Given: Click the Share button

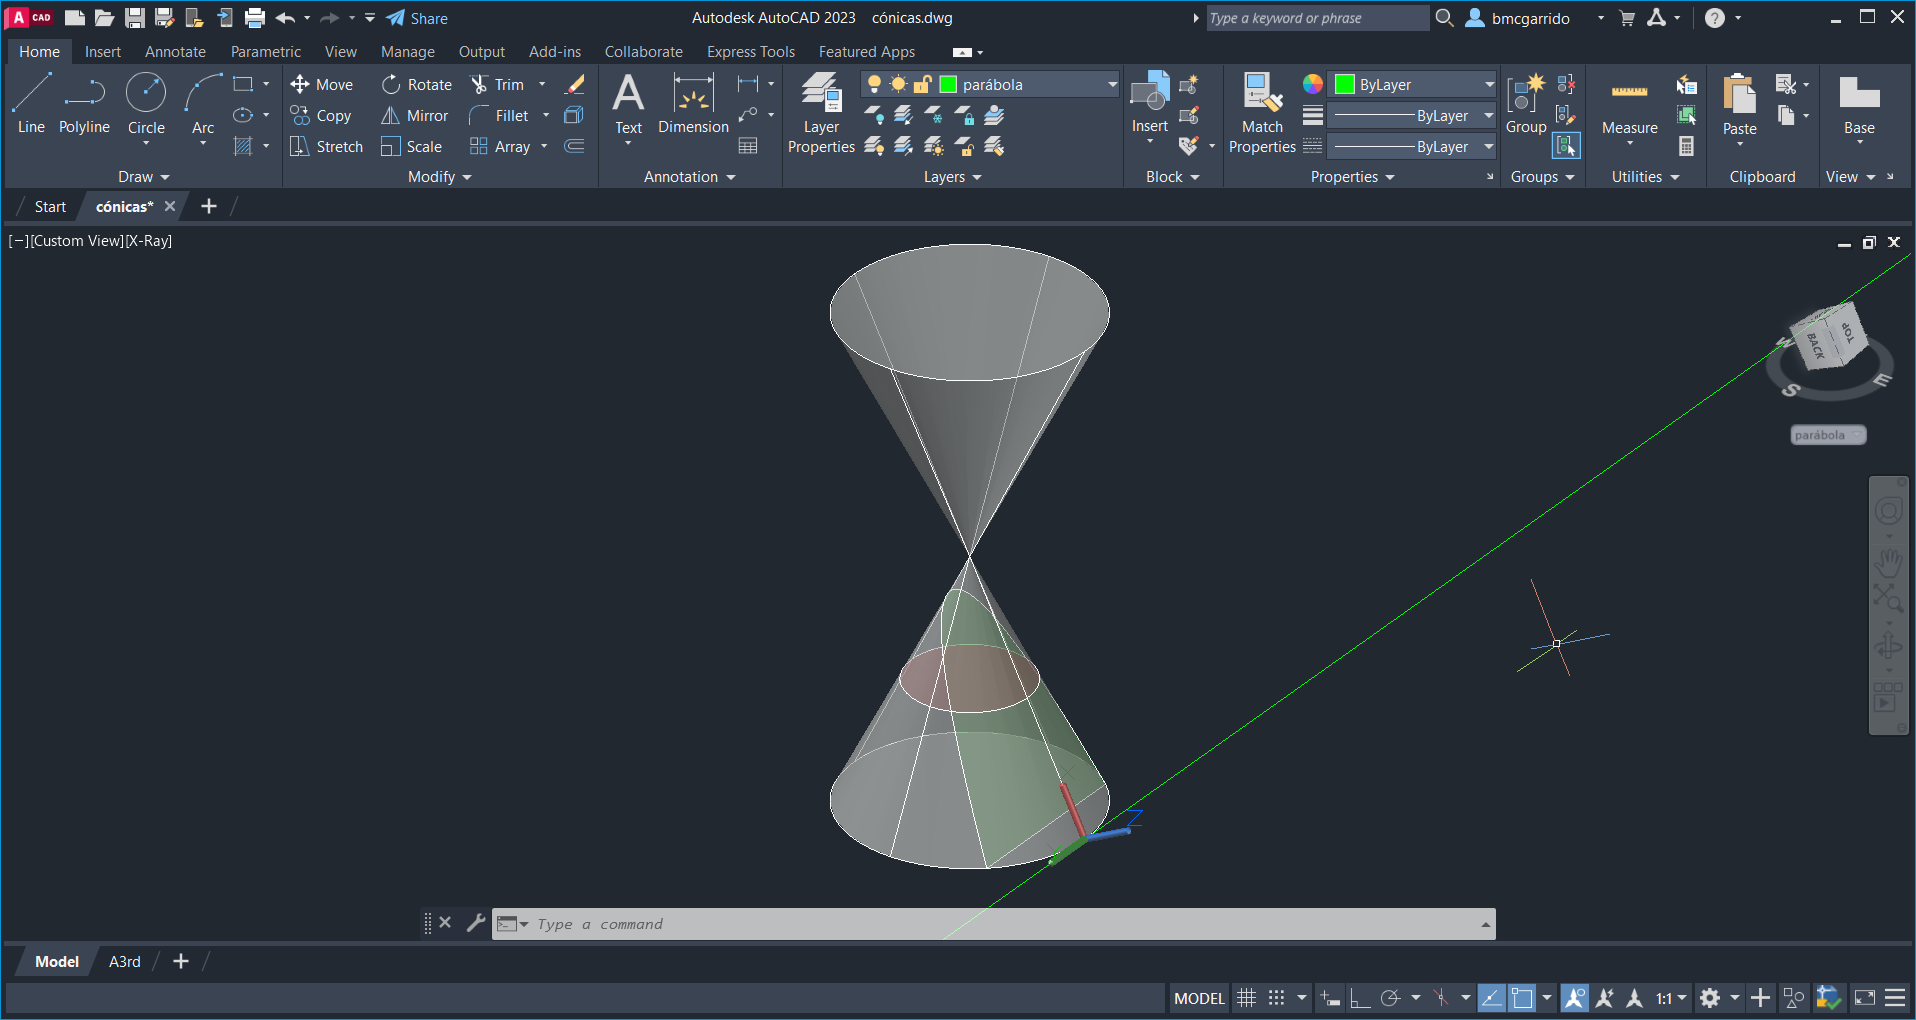Looking at the screenshot, I should [417, 18].
